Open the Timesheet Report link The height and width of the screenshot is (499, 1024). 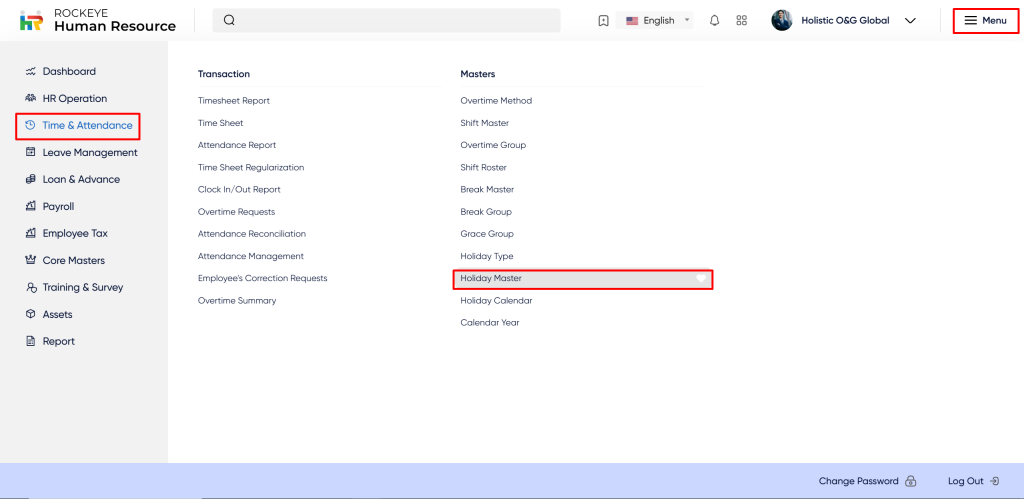click(x=234, y=100)
